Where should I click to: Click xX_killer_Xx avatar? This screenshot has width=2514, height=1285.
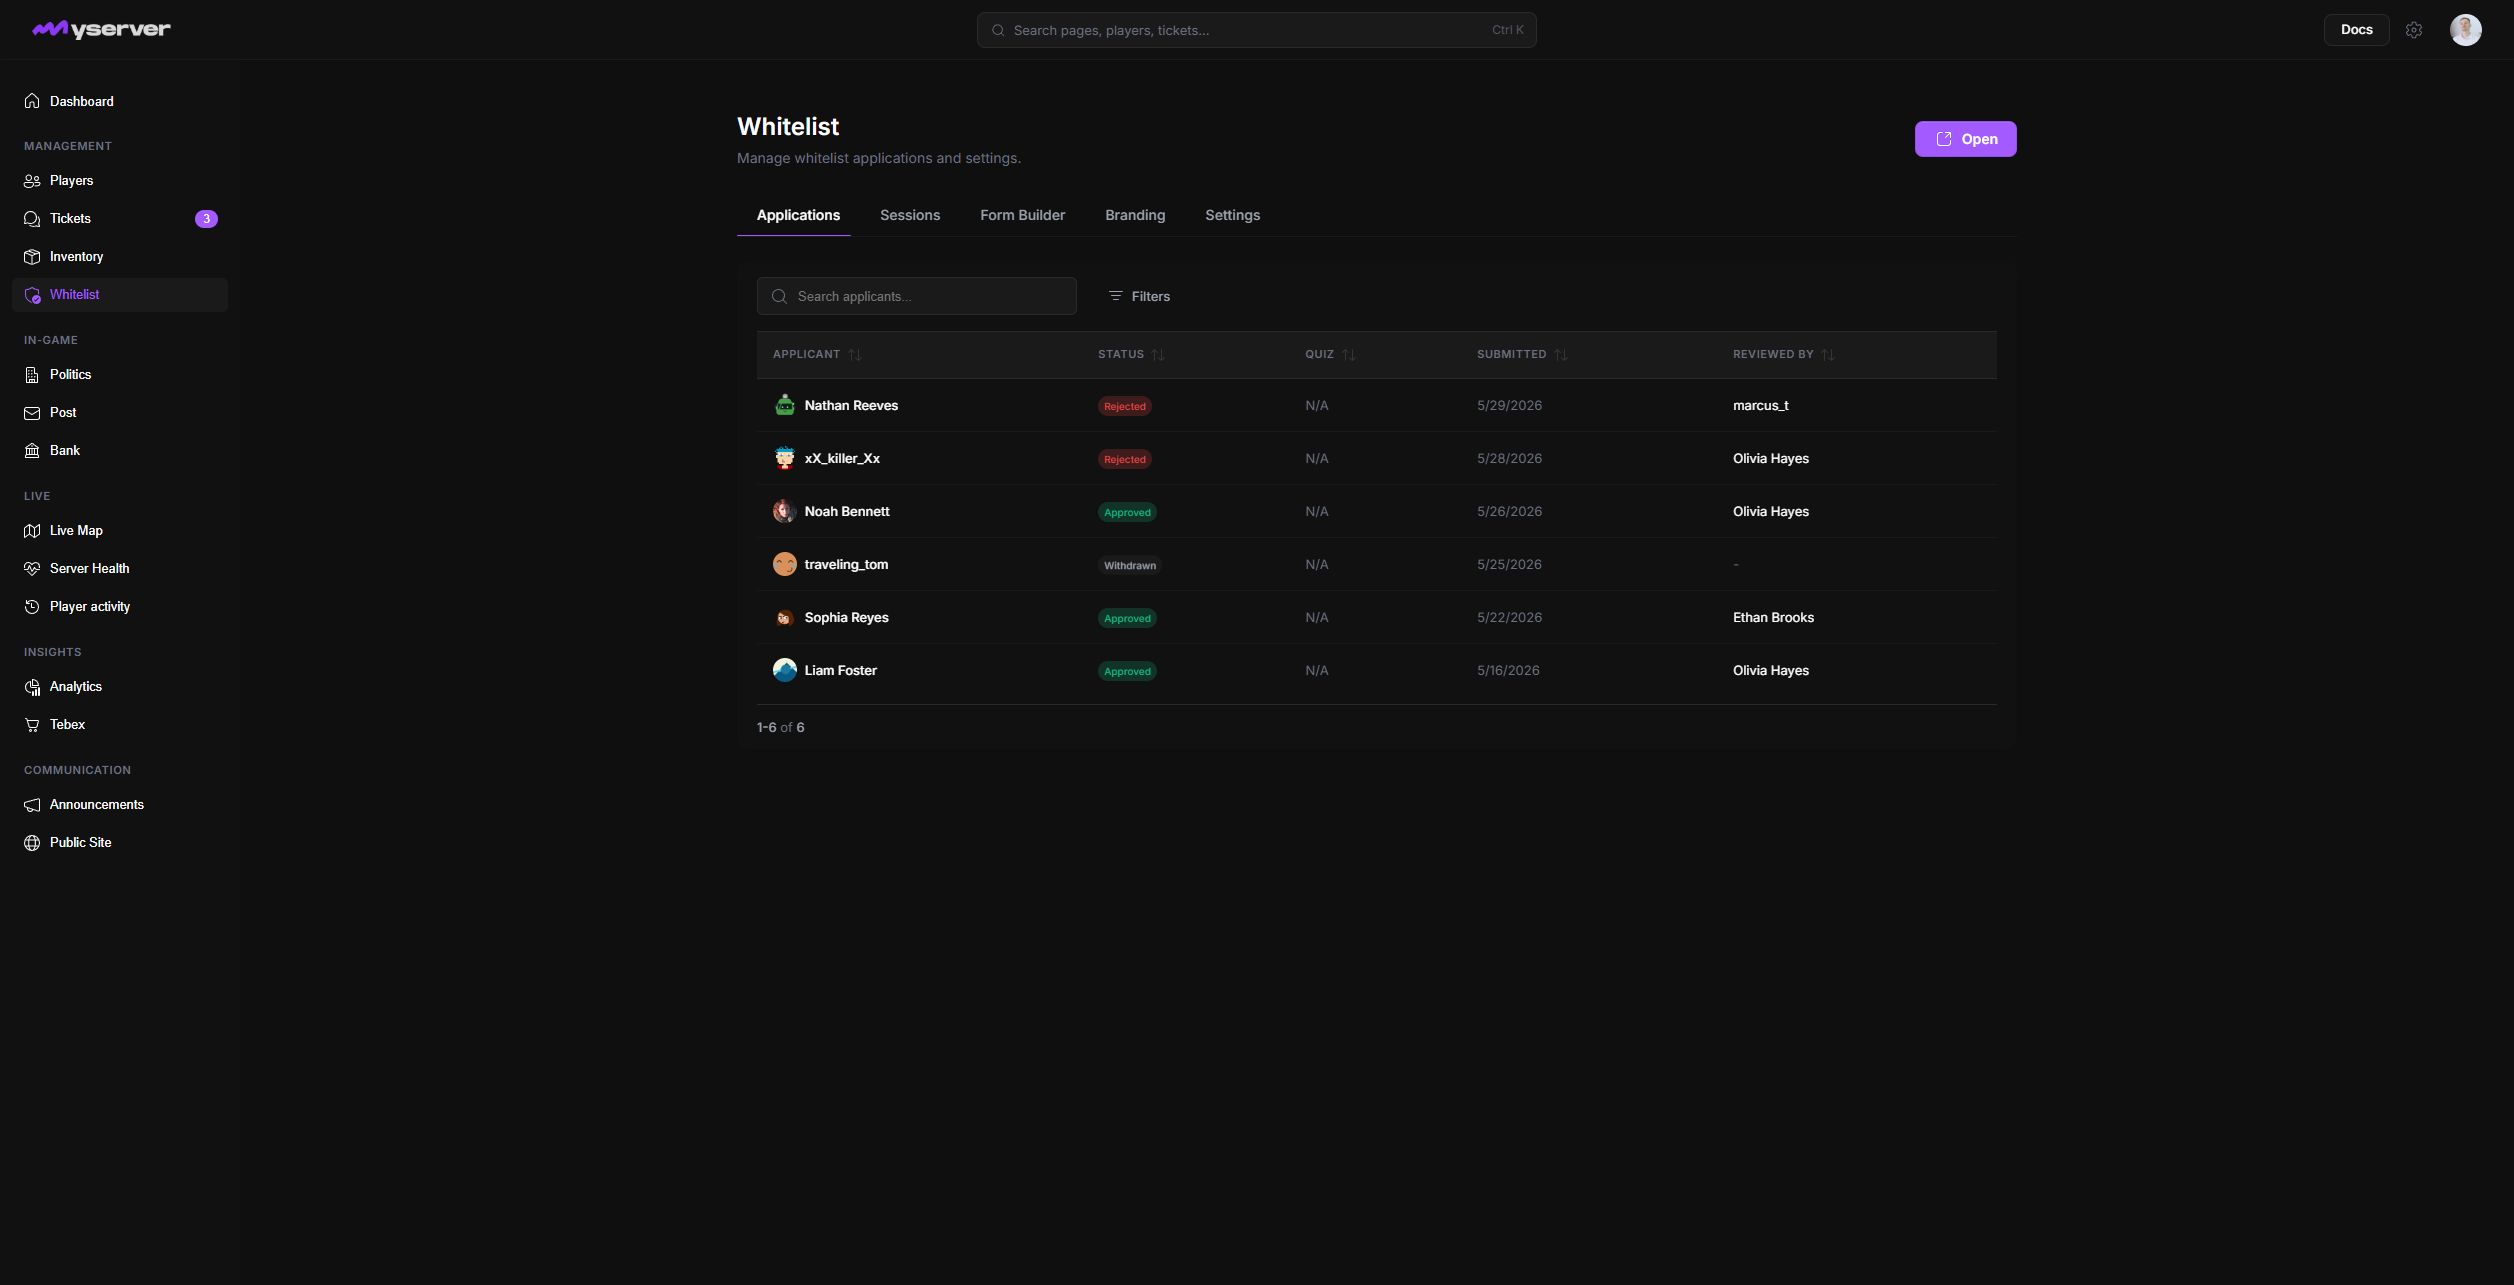click(x=785, y=458)
